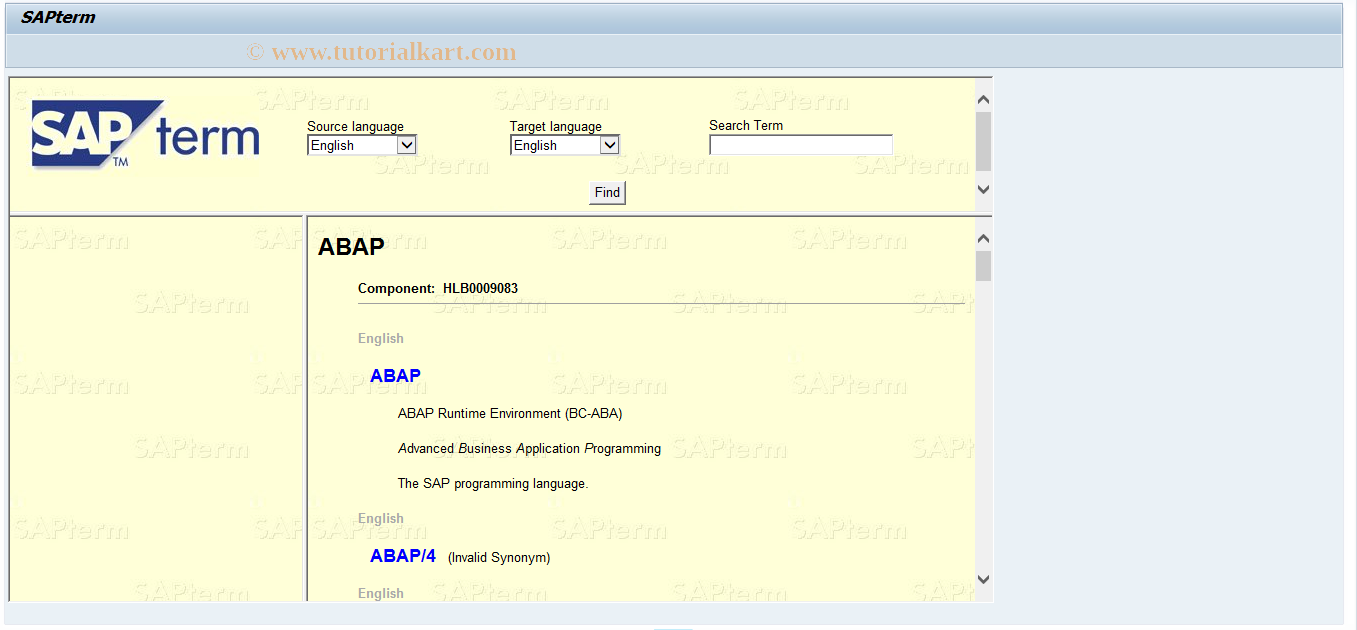
Task: Open the blue ABAP term link
Action: 395,376
